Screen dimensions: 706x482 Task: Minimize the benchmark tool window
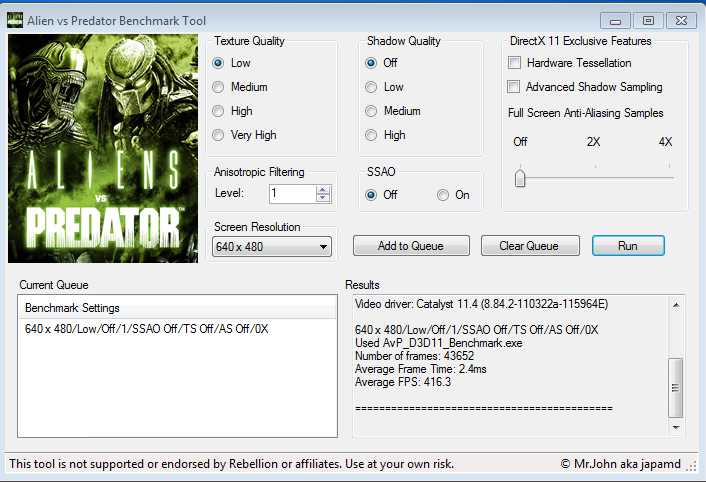[x=615, y=21]
